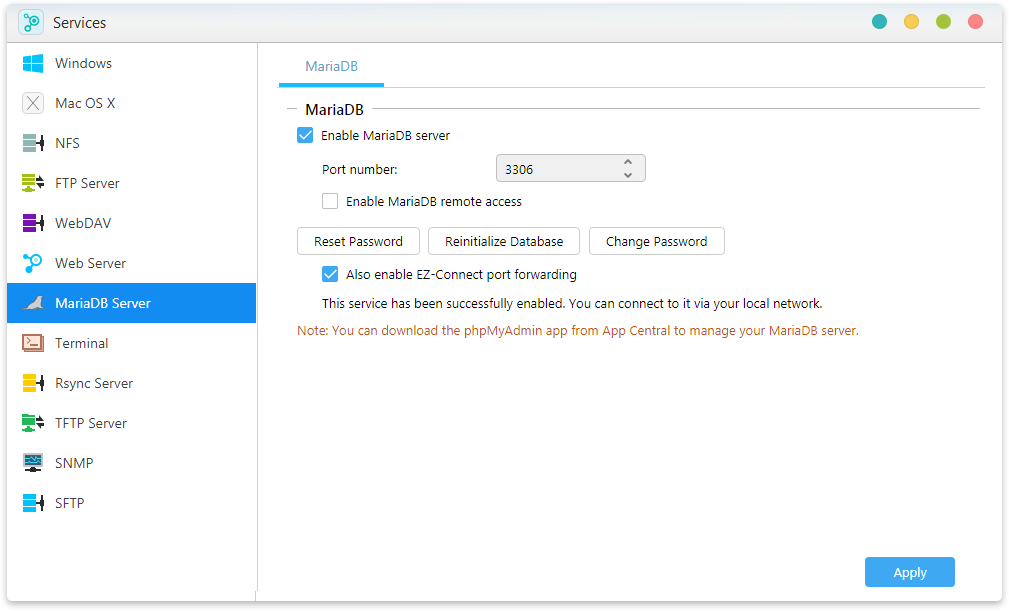
Task: Click the teal window control dot
Action: [880, 22]
